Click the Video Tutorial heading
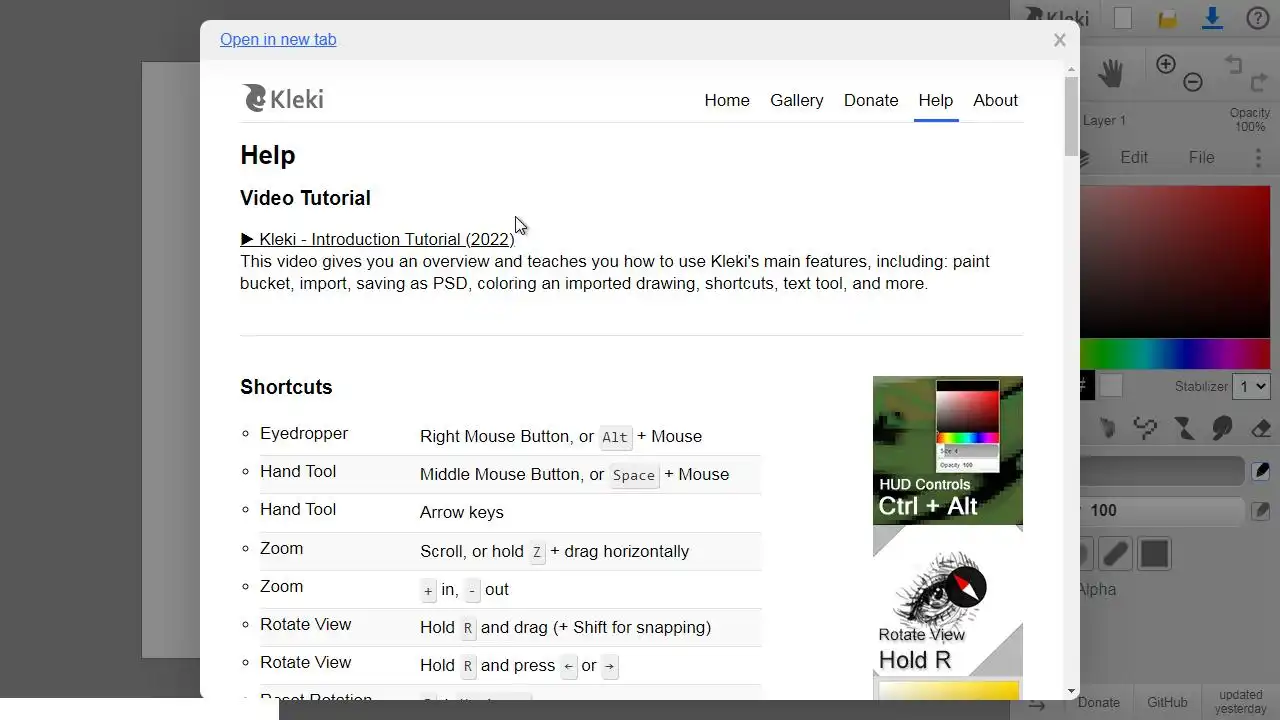Screen dimensions: 1280x720 [x=305, y=198]
